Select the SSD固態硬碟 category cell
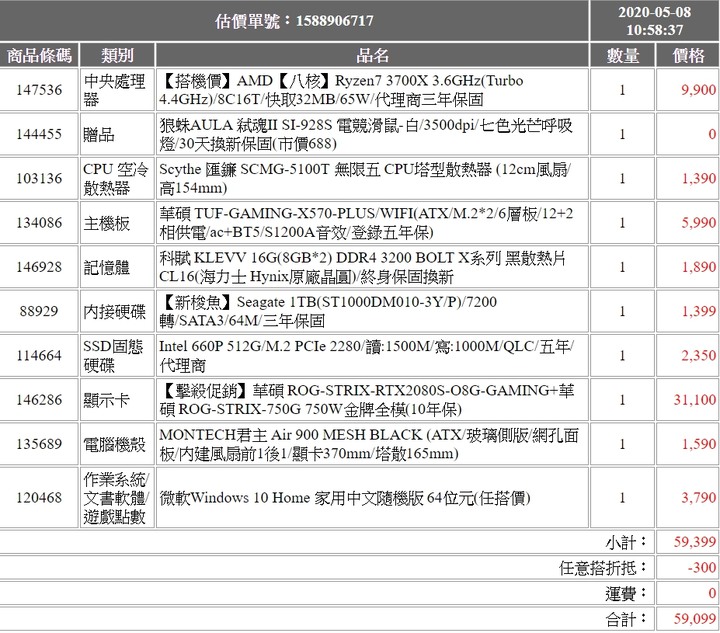 pyautogui.click(x=117, y=355)
